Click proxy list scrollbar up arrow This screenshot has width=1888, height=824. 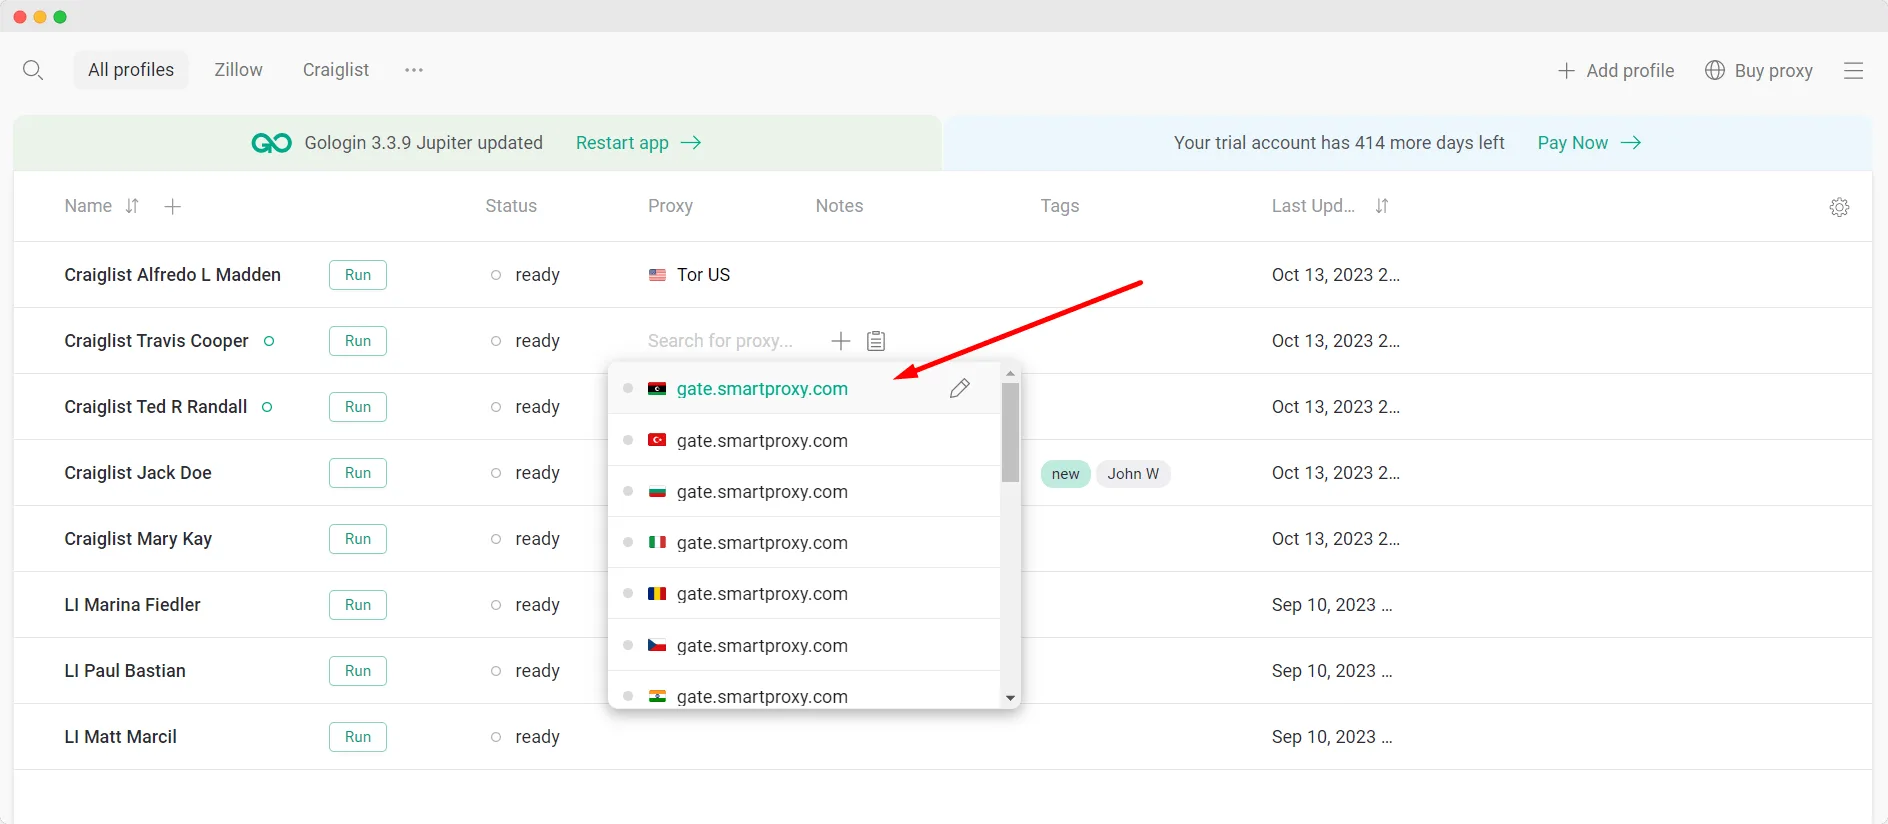coord(1010,373)
